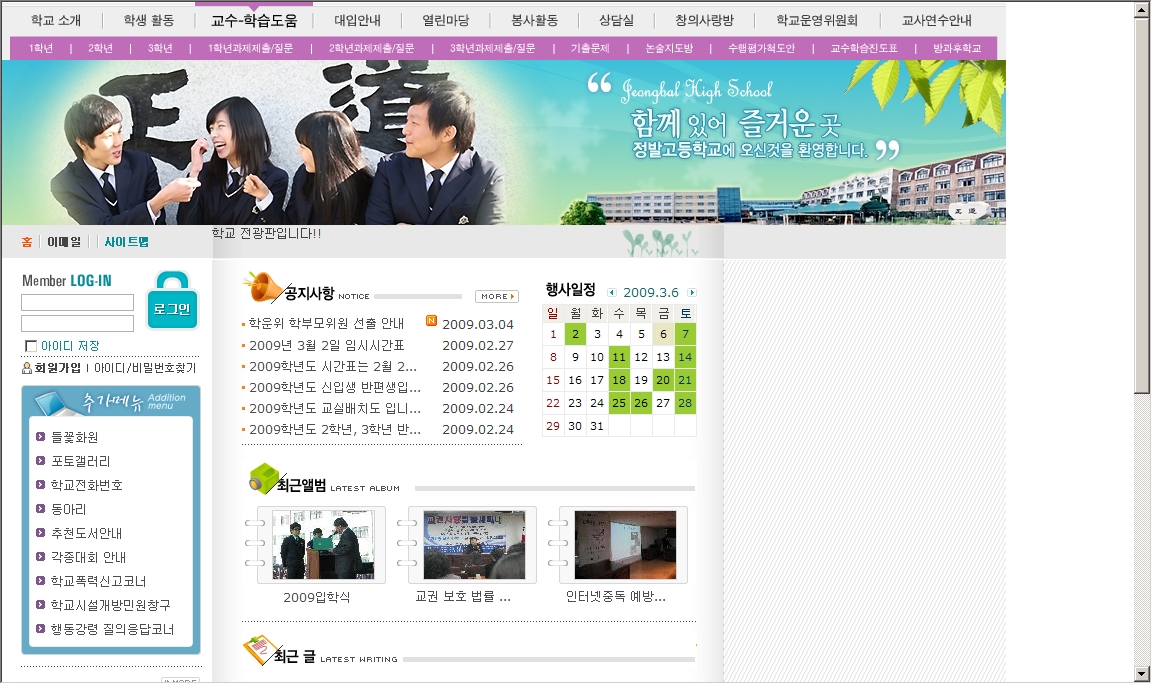Click the MORE button beside 공지사항

(497, 296)
